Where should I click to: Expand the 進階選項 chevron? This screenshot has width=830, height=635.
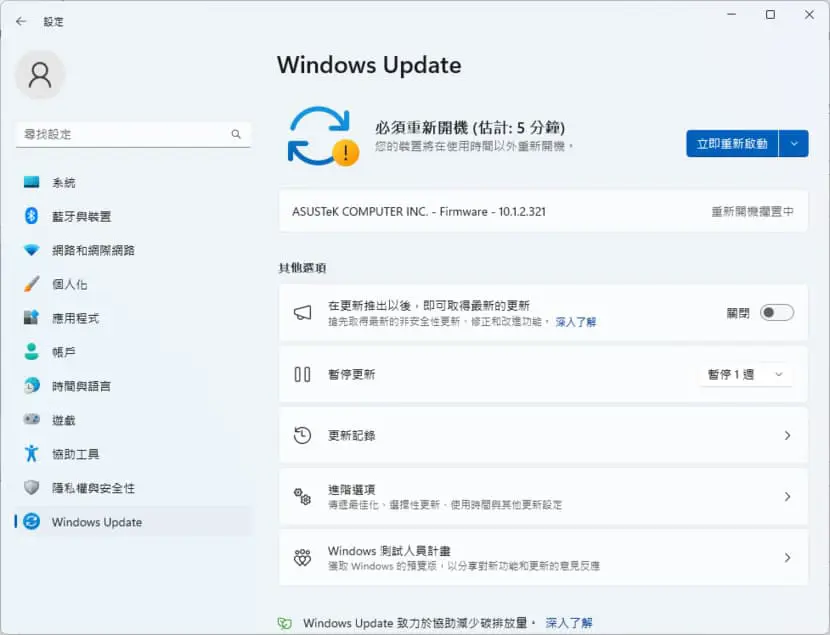coord(787,497)
